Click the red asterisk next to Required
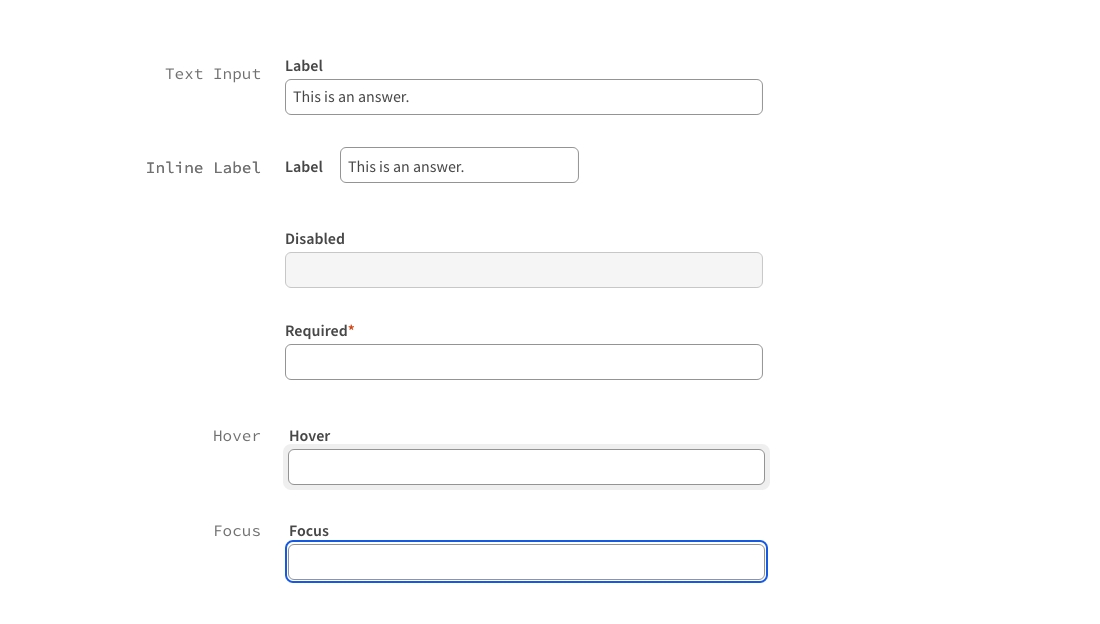The height and width of the screenshot is (624, 1100). coord(351,329)
